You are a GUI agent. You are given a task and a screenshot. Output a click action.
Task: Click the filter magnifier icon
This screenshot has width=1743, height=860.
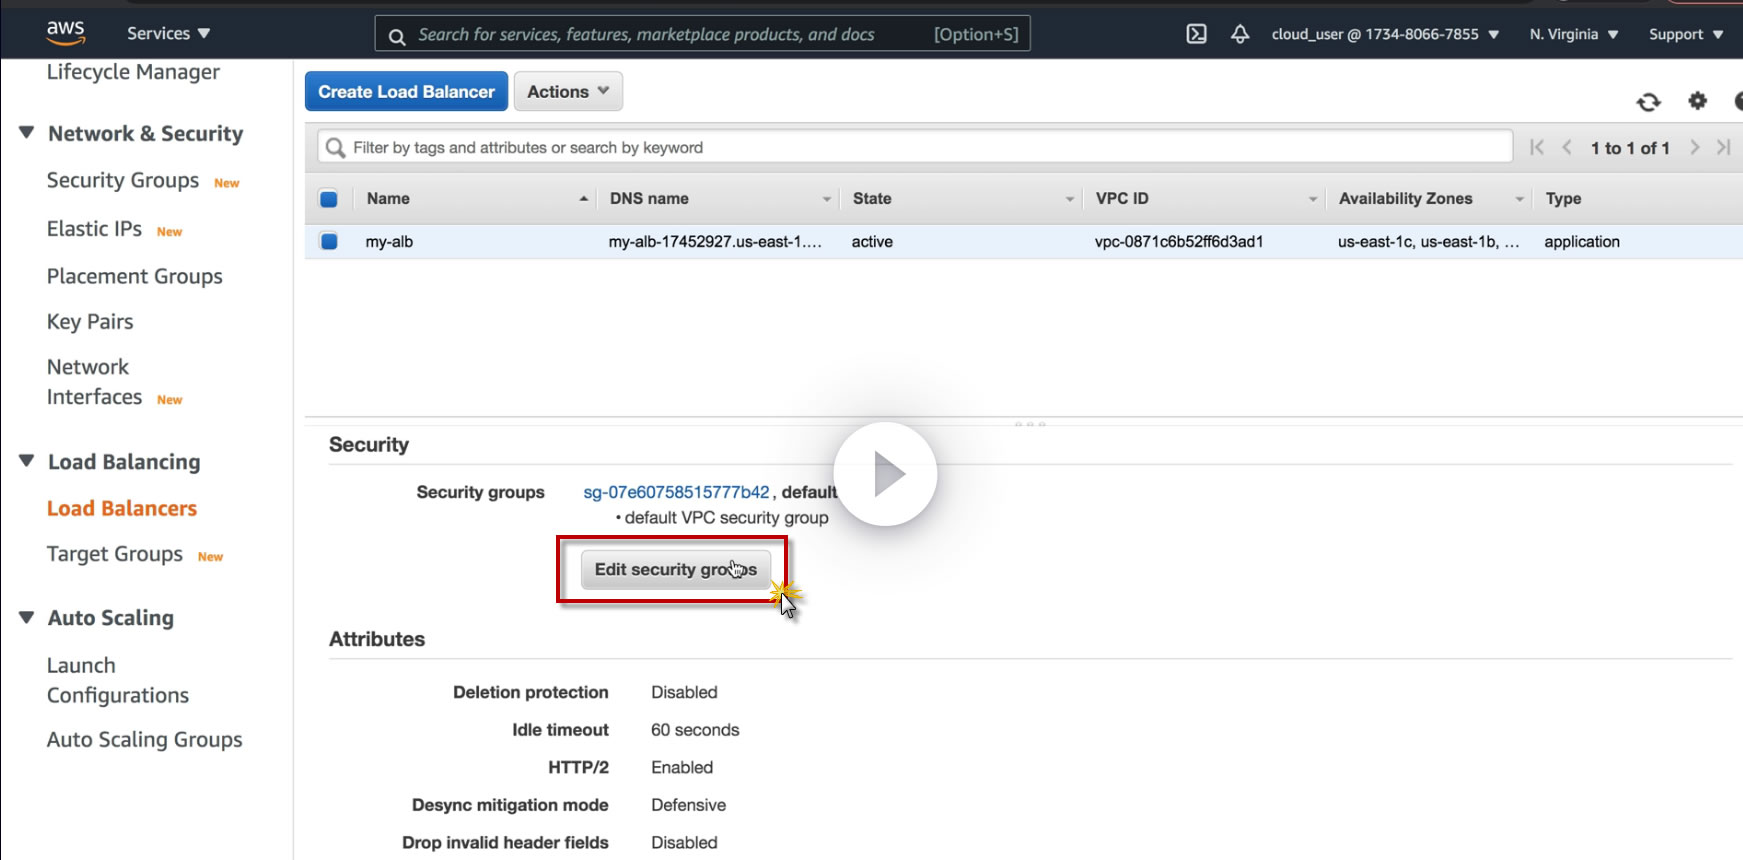point(336,148)
